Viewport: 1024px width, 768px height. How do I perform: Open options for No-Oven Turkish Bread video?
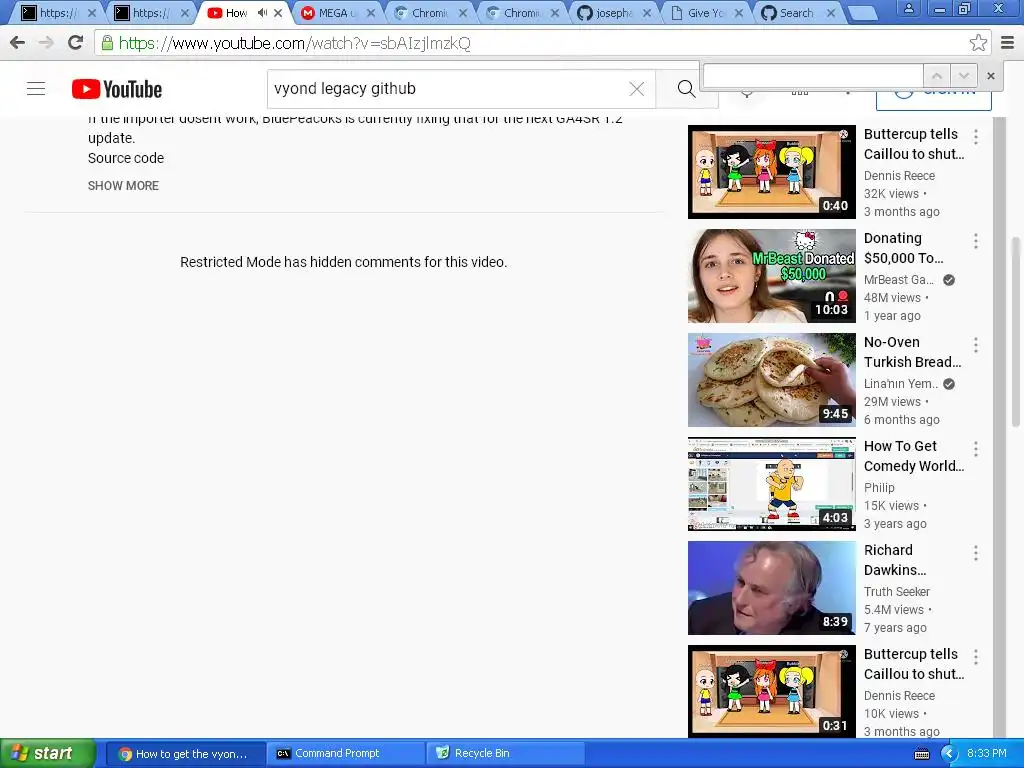(x=976, y=345)
